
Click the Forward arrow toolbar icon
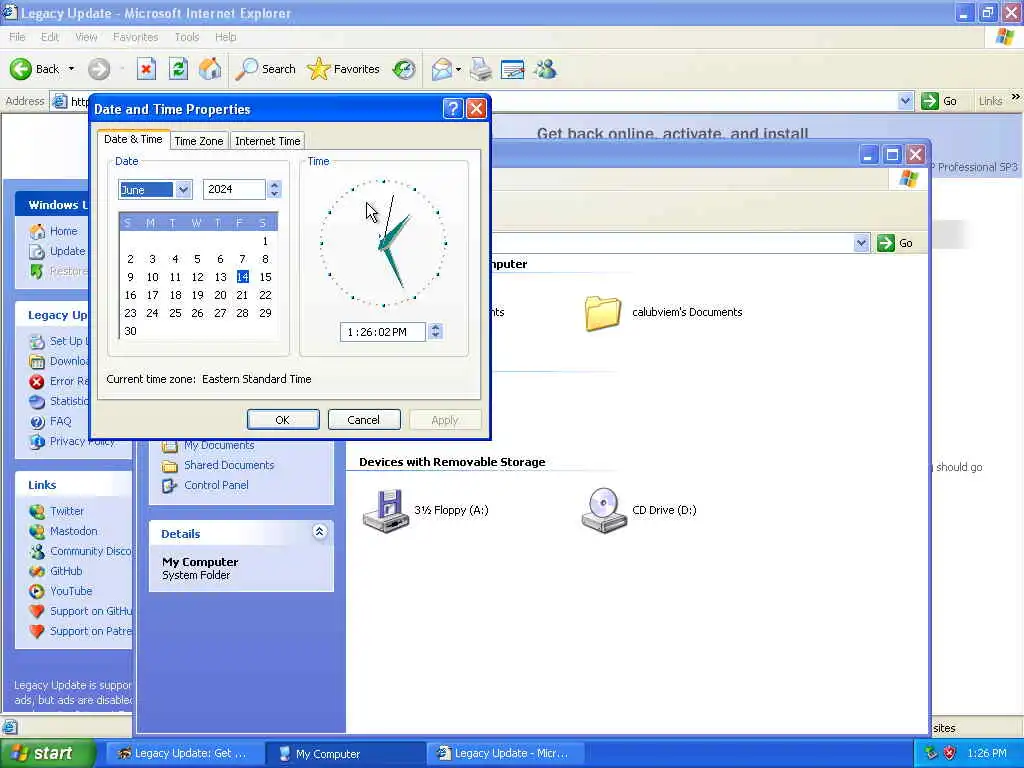click(99, 69)
